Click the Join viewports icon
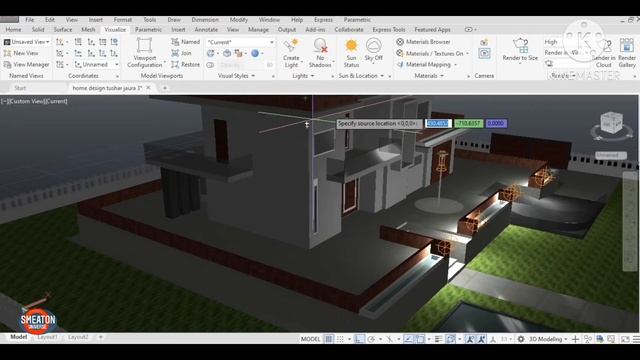This screenshot has height=360, width=640. click(x=175, y=53)
